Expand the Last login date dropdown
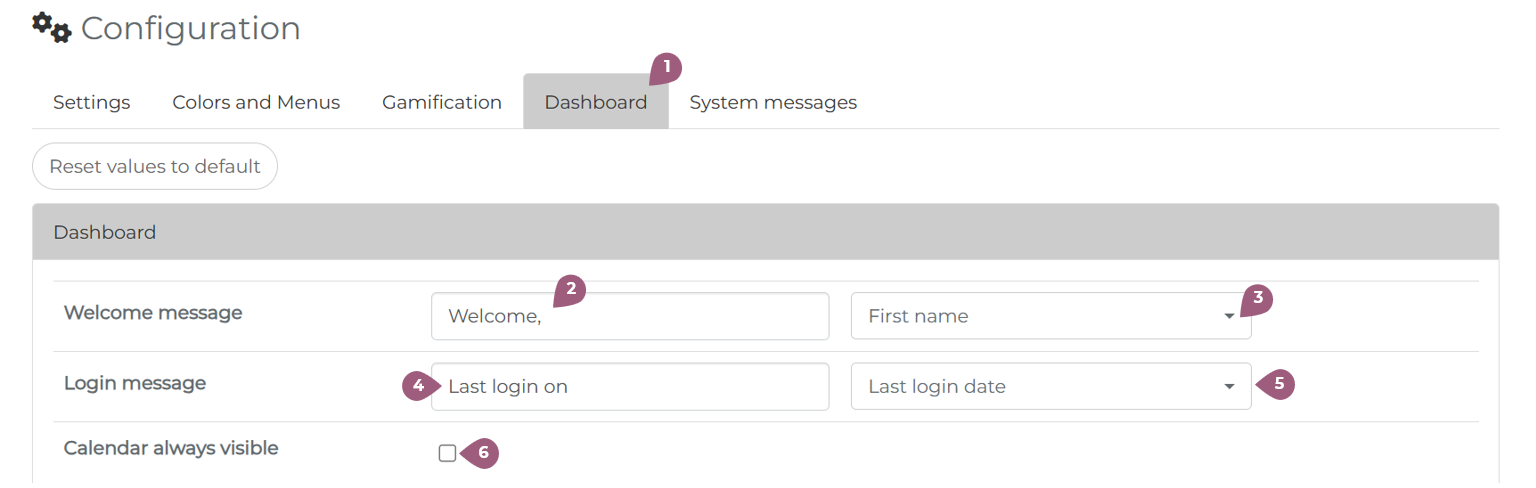The image size is (1536, 488). tap(1050, 386)
